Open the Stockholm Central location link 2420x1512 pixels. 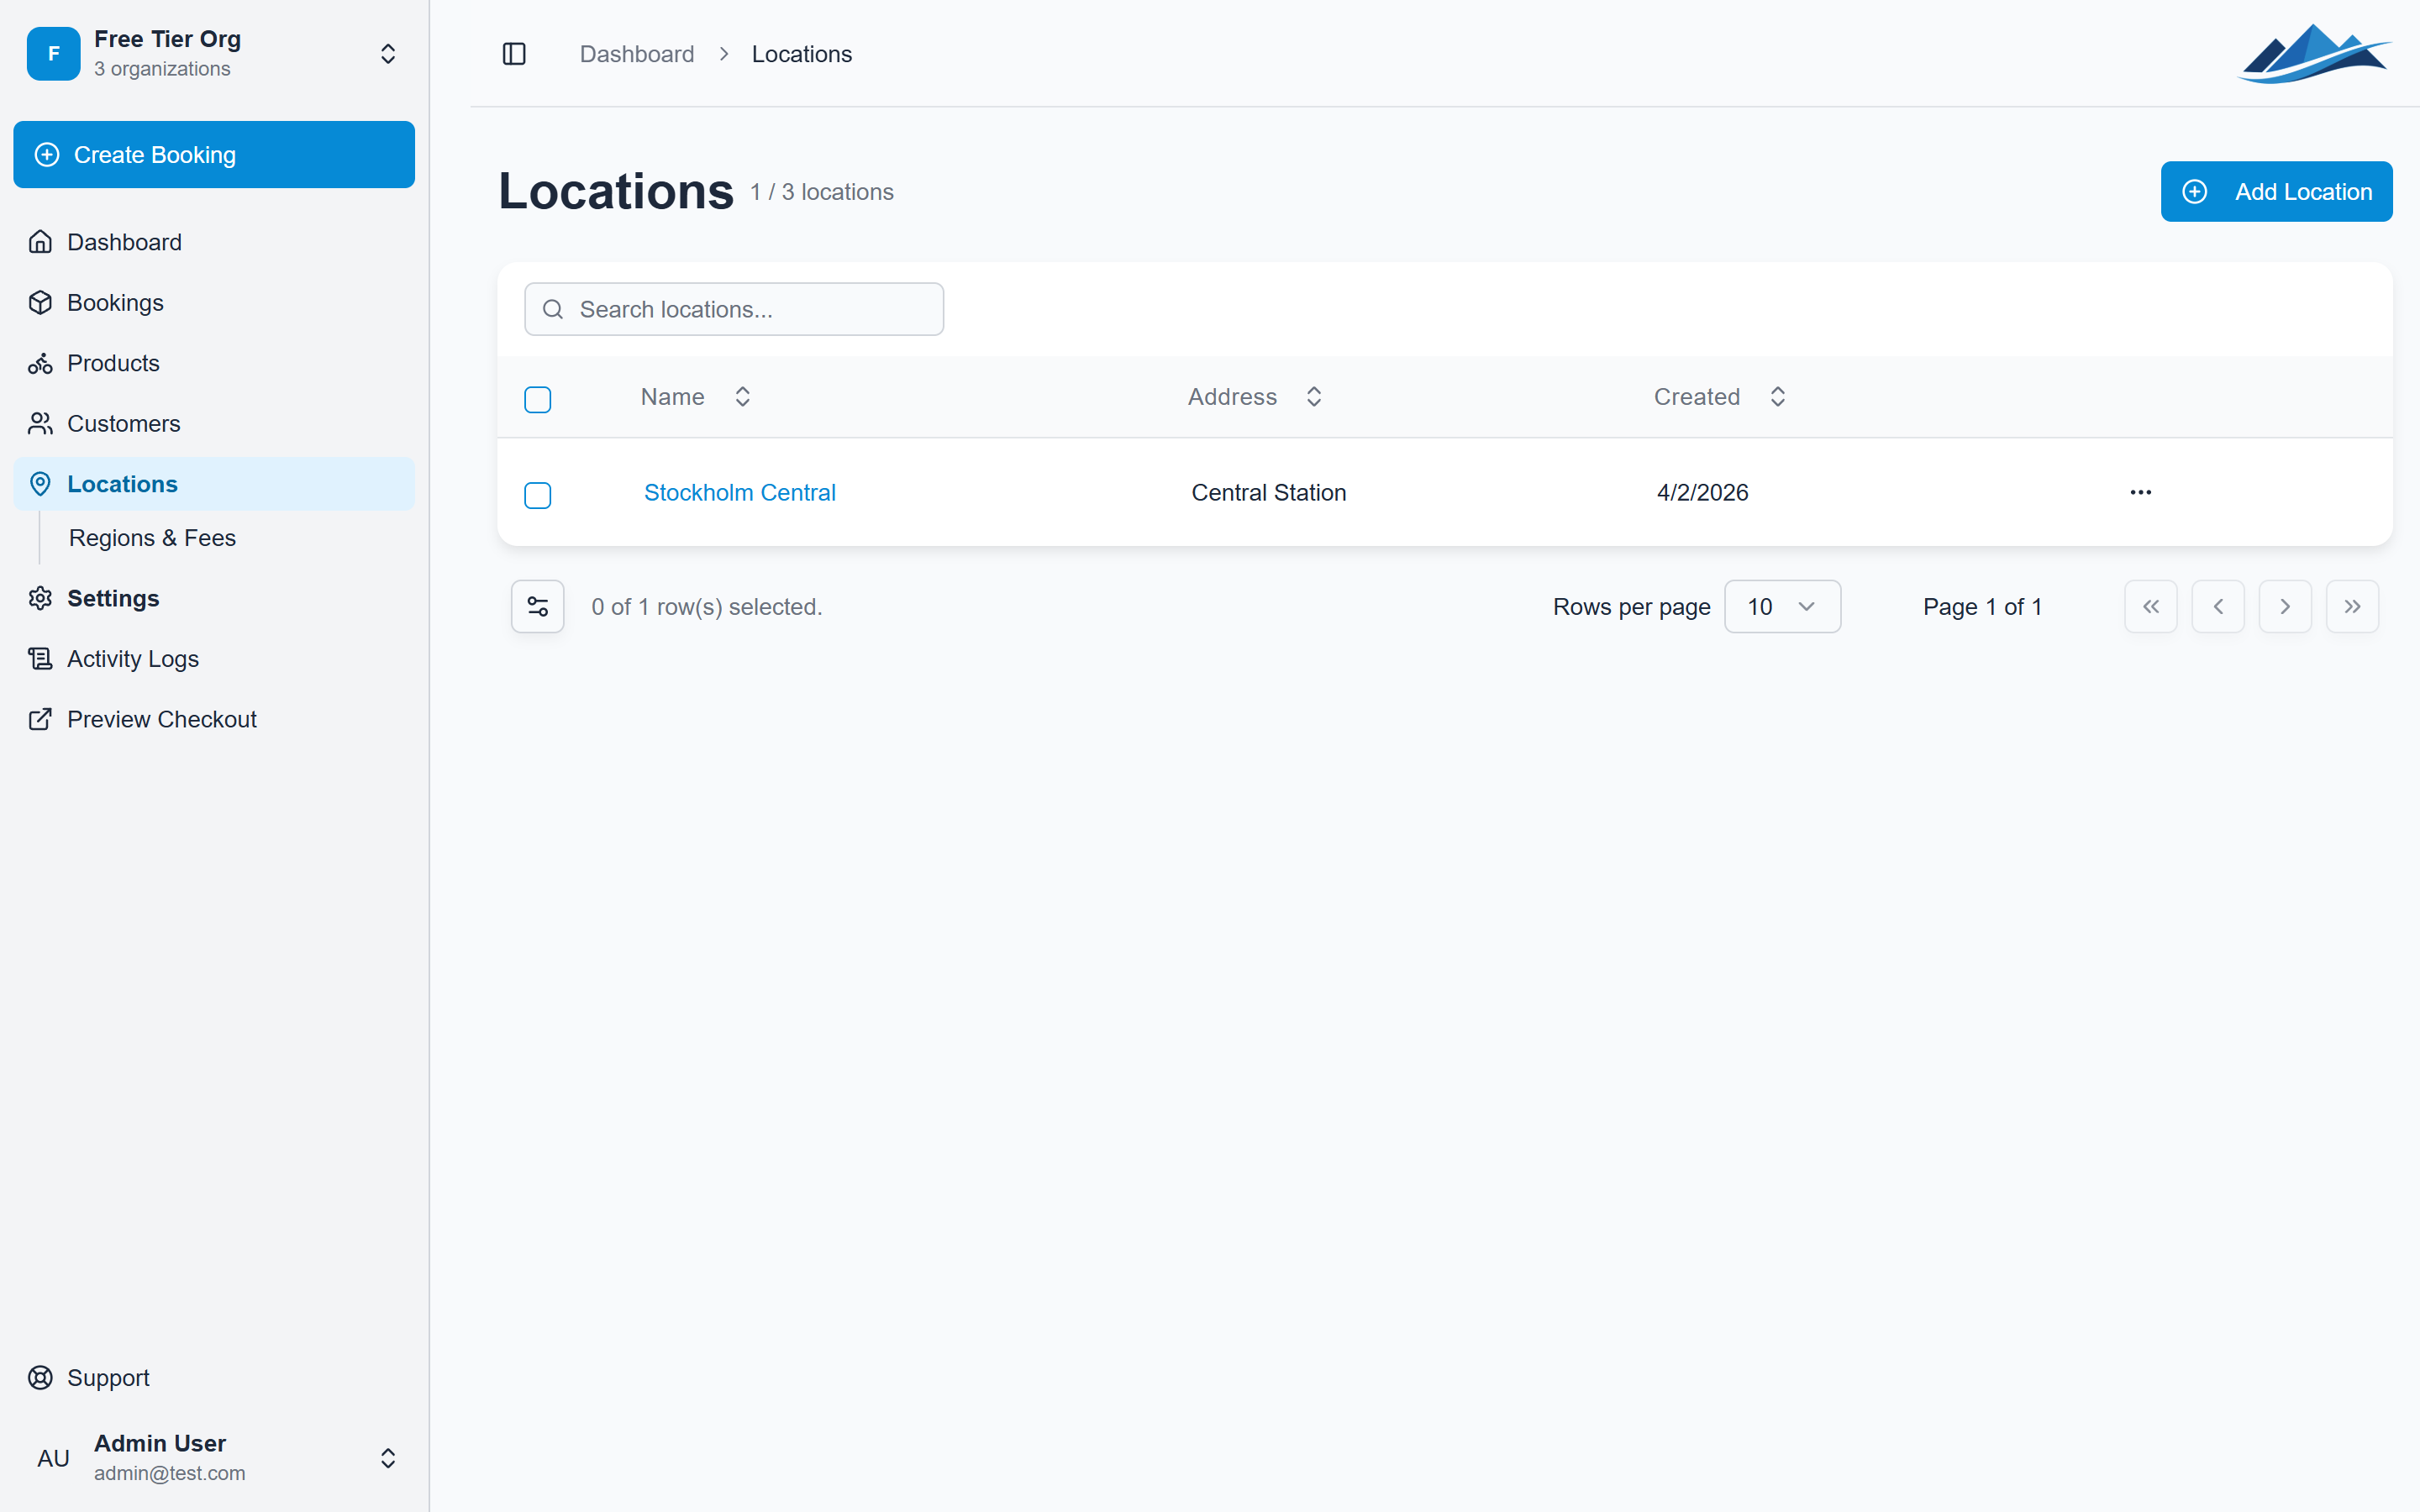740,493
